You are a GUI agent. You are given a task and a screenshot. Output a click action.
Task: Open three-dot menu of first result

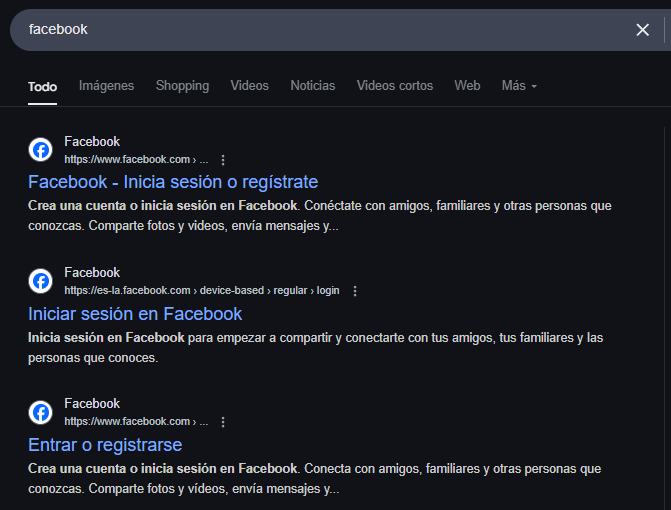pyautogui.click(x=223, y=160)
